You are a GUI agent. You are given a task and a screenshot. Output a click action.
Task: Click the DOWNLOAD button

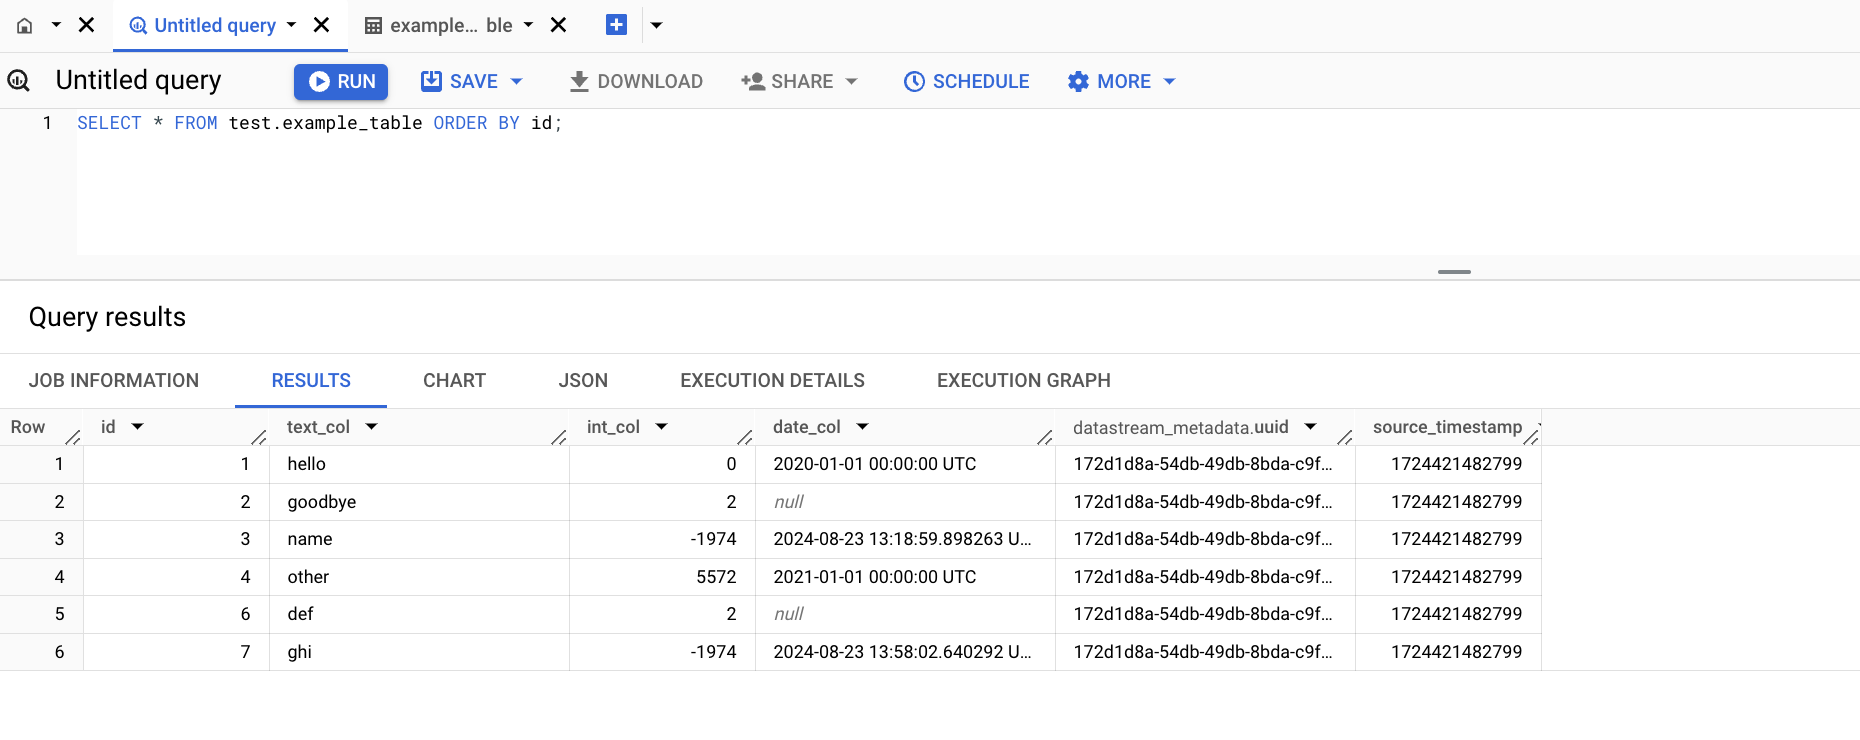tap(636, 81)
